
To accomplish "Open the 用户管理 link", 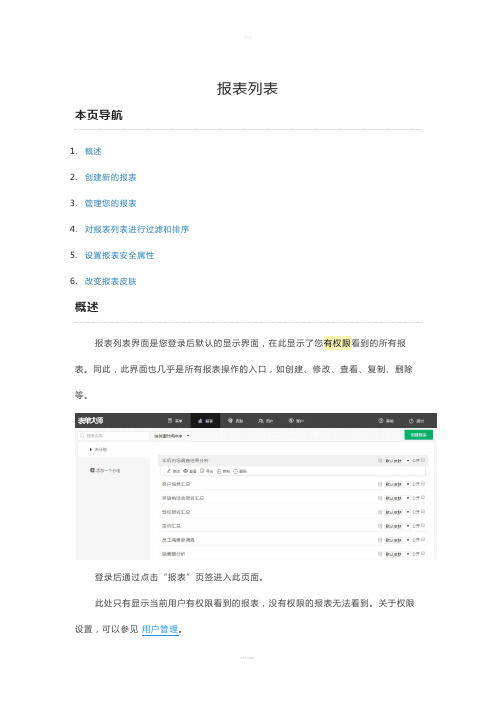I will point(160,629).
